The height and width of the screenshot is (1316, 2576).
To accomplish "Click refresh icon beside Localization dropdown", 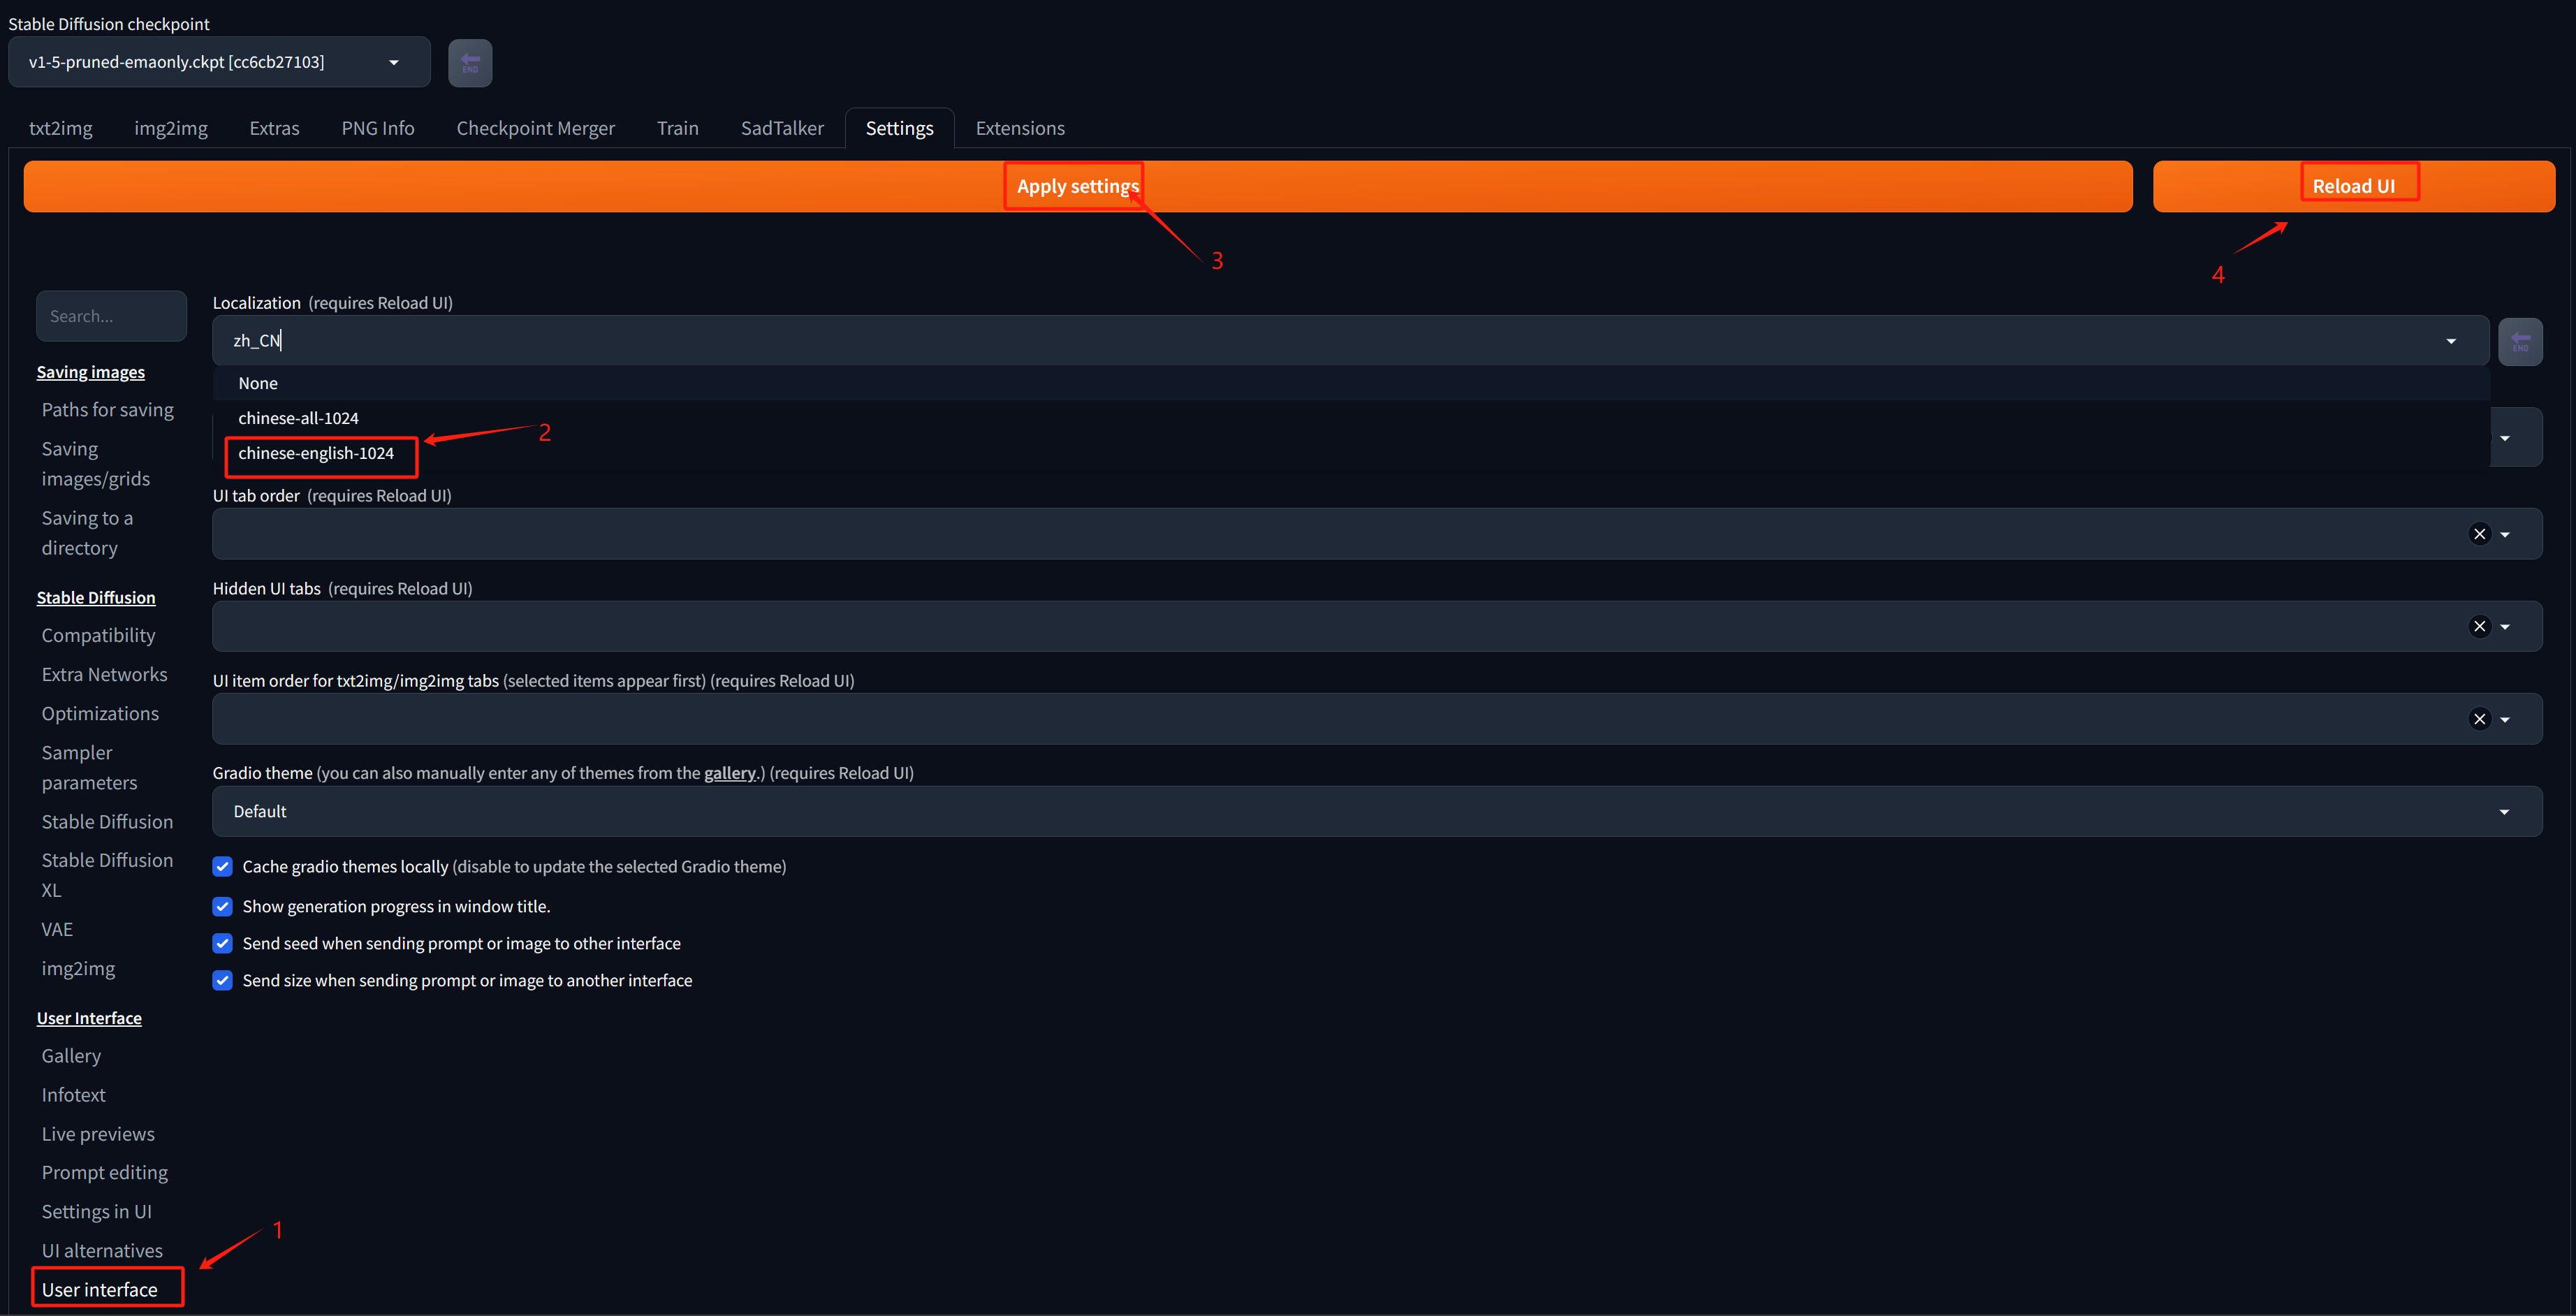I will coord(2519,342).
